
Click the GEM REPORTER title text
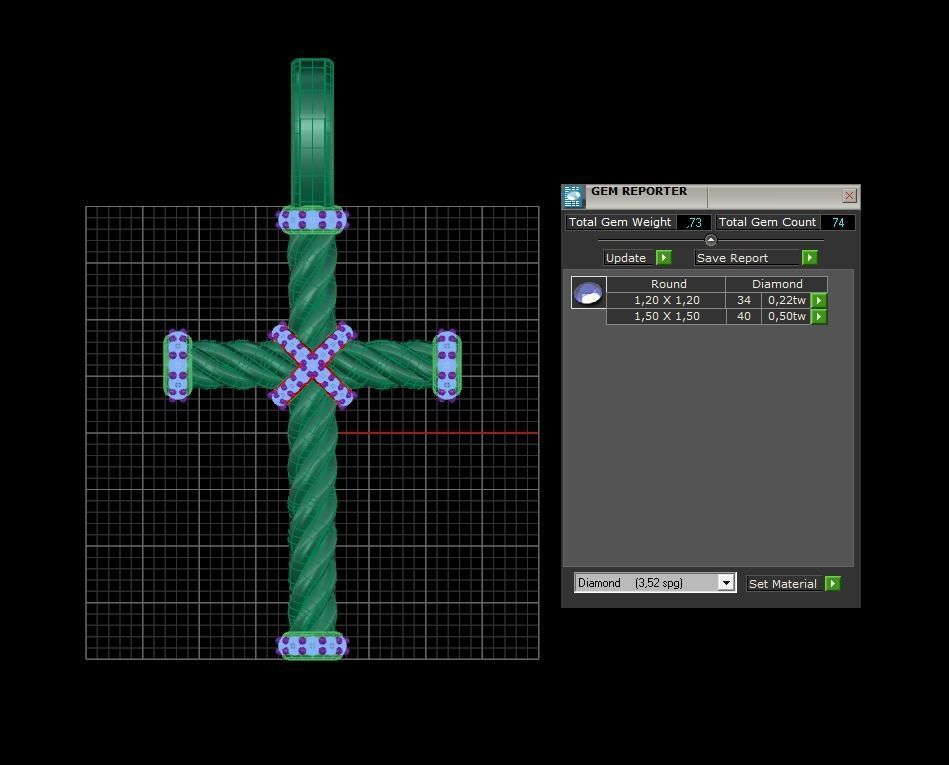coord(639,191)
